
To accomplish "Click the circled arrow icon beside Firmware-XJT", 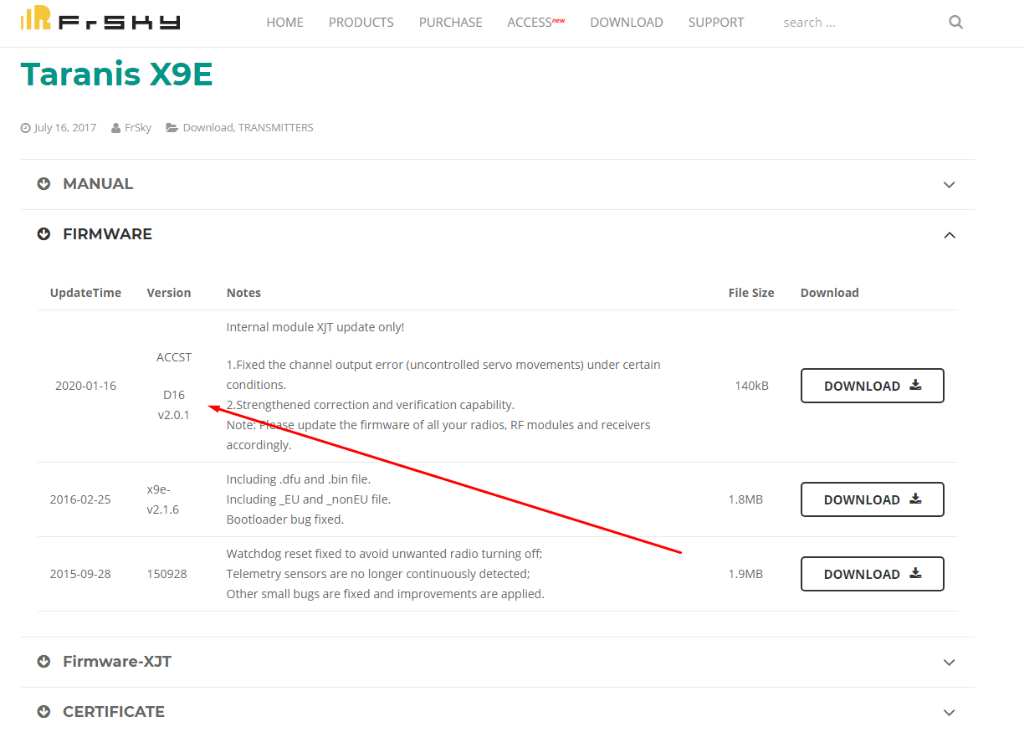I will click(x=44, y=662).
